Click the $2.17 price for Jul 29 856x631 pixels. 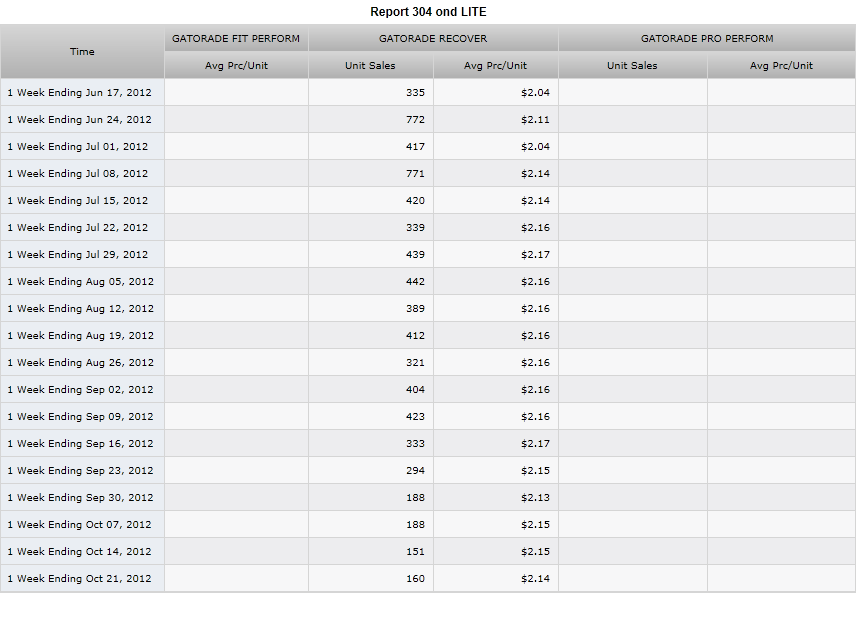[x=496, y=254]
